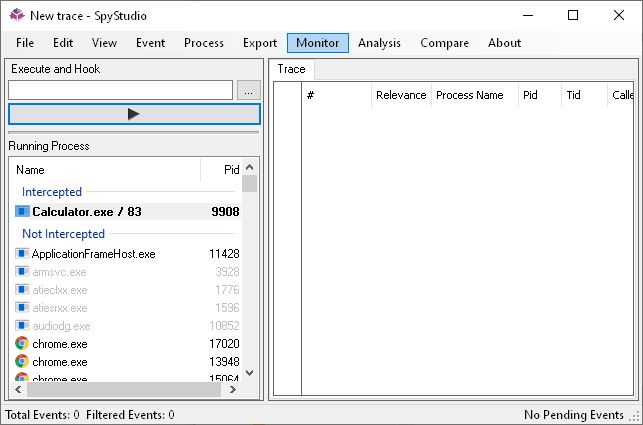
Task: Start execution with the play button
Action: click(134, 114)
